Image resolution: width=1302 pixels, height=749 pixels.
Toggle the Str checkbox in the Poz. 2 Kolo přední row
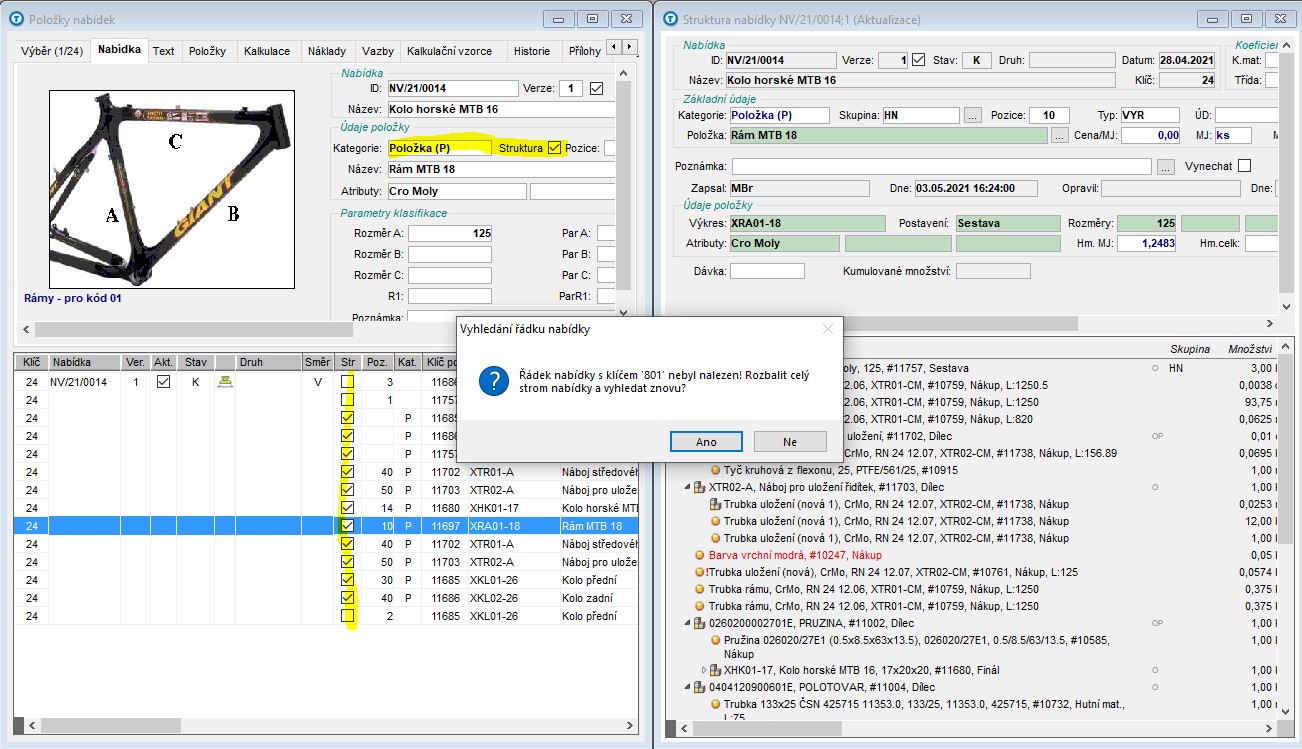coord(348,616)
